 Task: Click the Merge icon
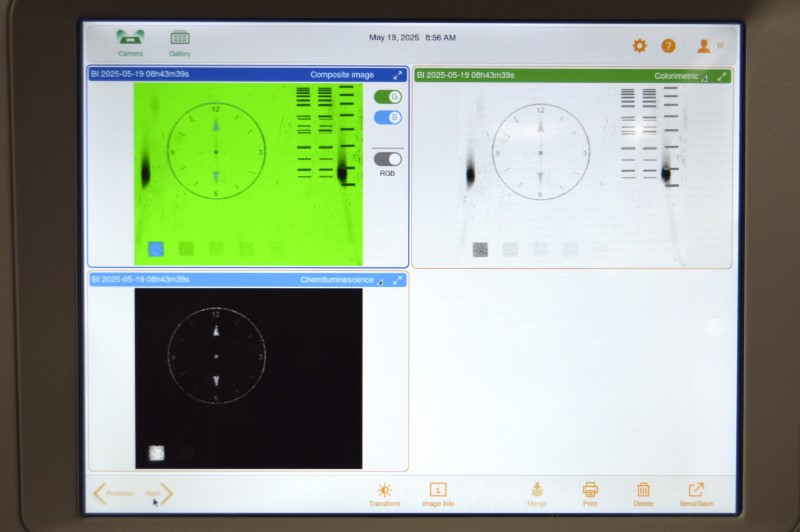[x=537, y=495]
